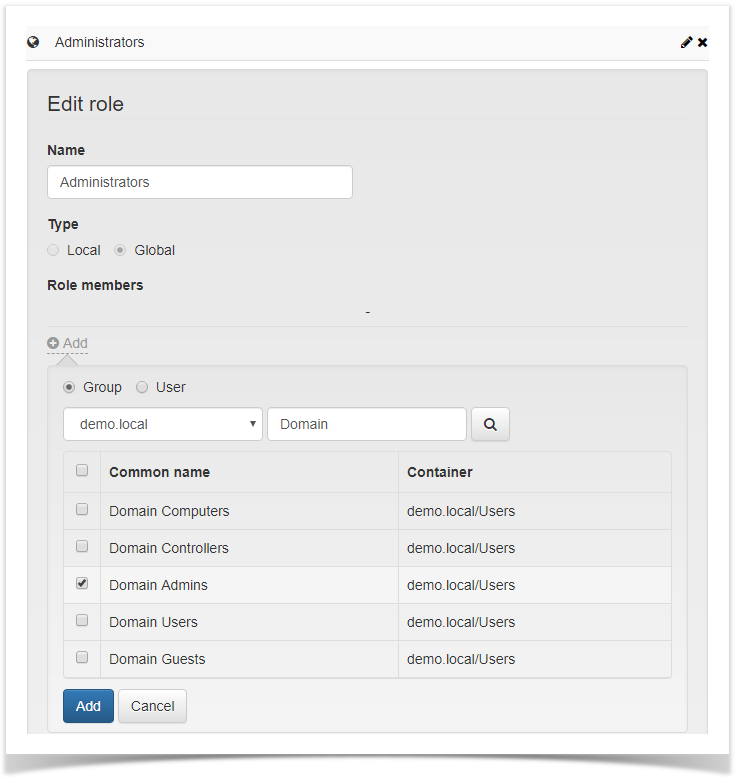743x783 pixels.
Task: Select the Local type radio button
Action: pyautogui.click(x=53, y=250)
